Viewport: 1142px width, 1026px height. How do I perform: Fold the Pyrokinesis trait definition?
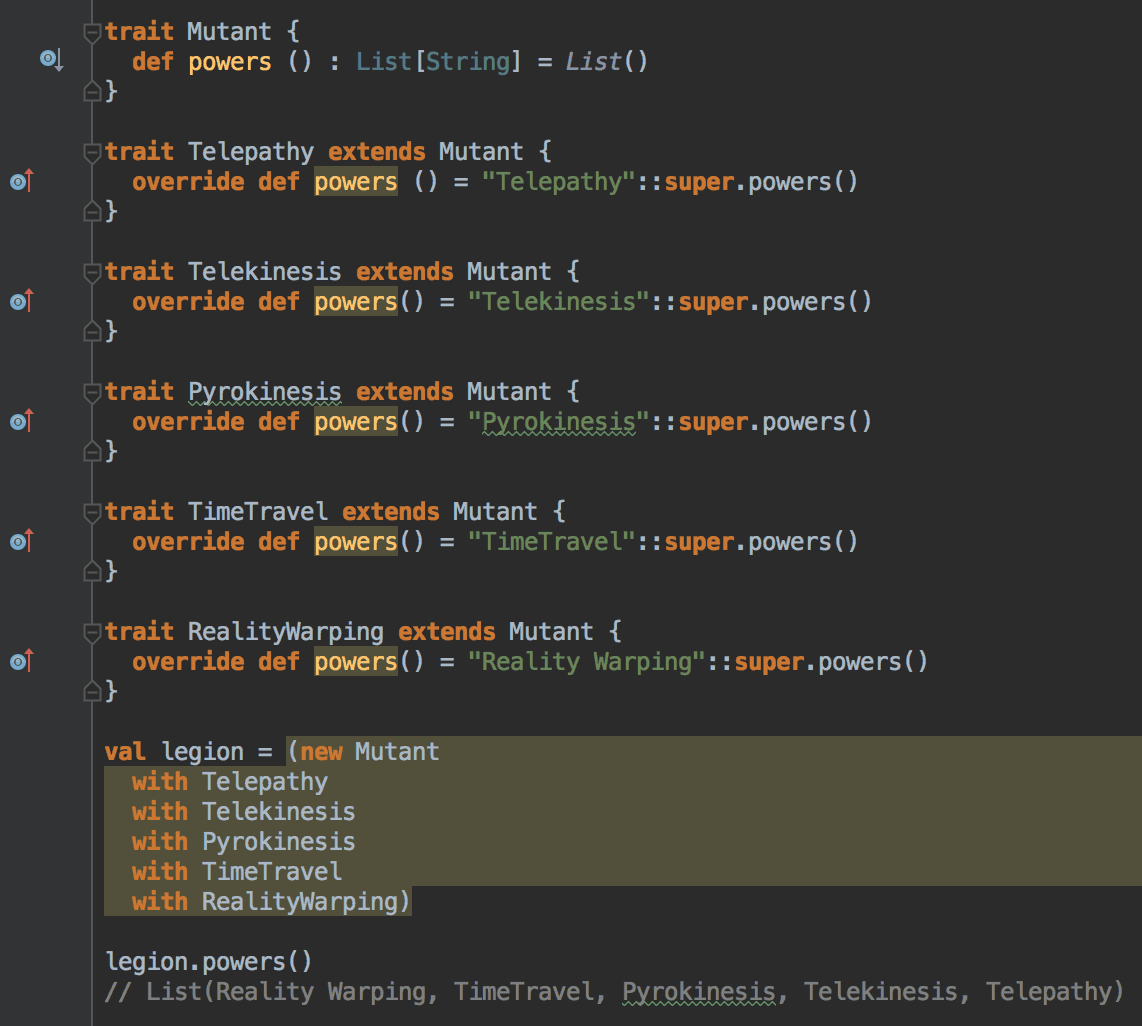point(92,393)
